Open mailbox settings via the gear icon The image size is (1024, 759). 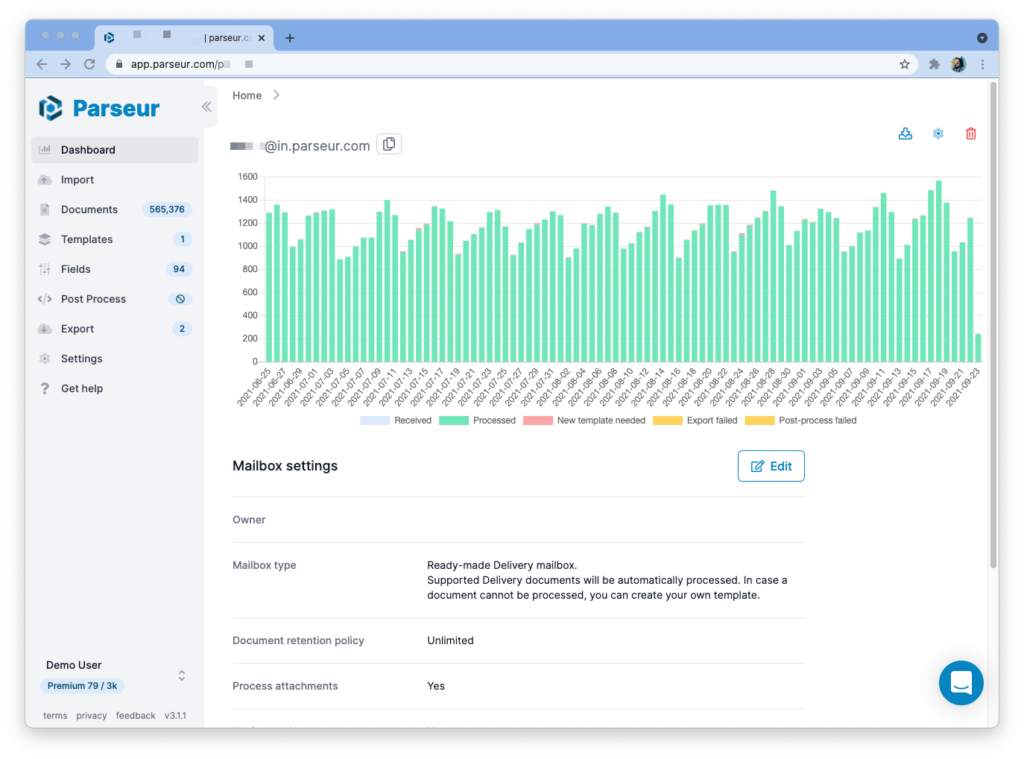tap(938, 132)
